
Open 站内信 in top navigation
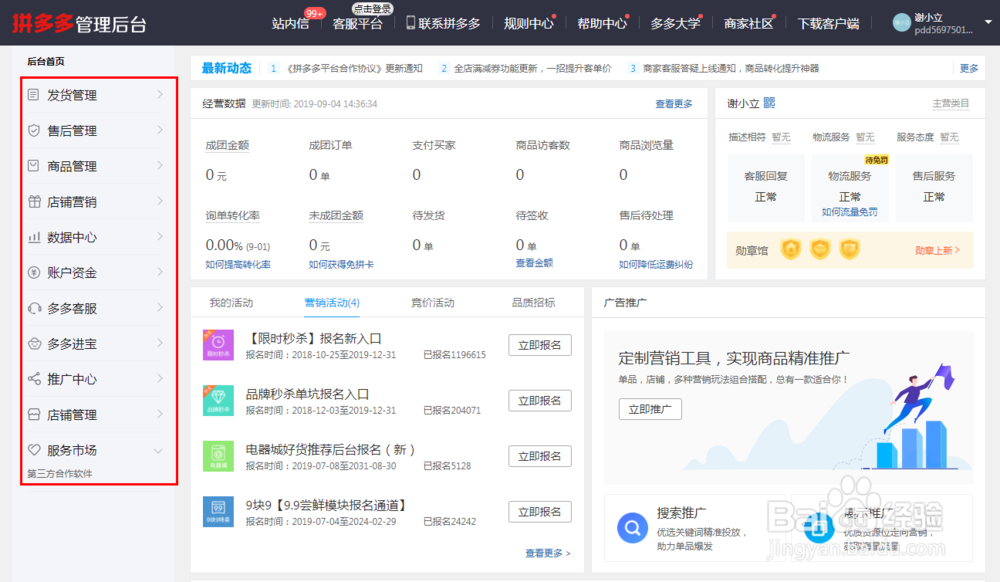pyautogui.click(x=290, y=24)
